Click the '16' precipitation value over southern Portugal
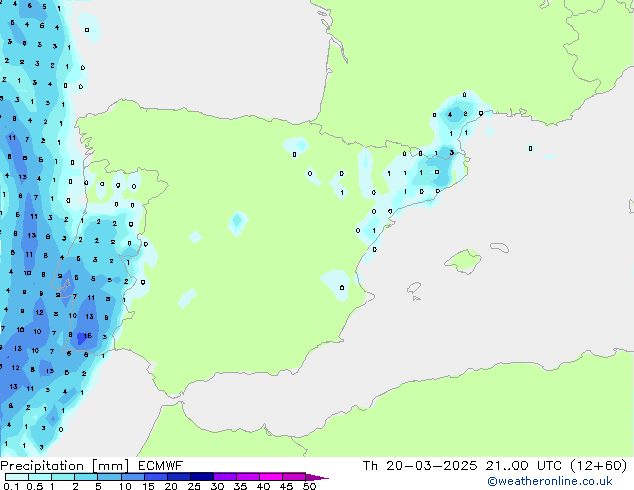The height and width of the screenshot is (490, 634). (88, 336)
